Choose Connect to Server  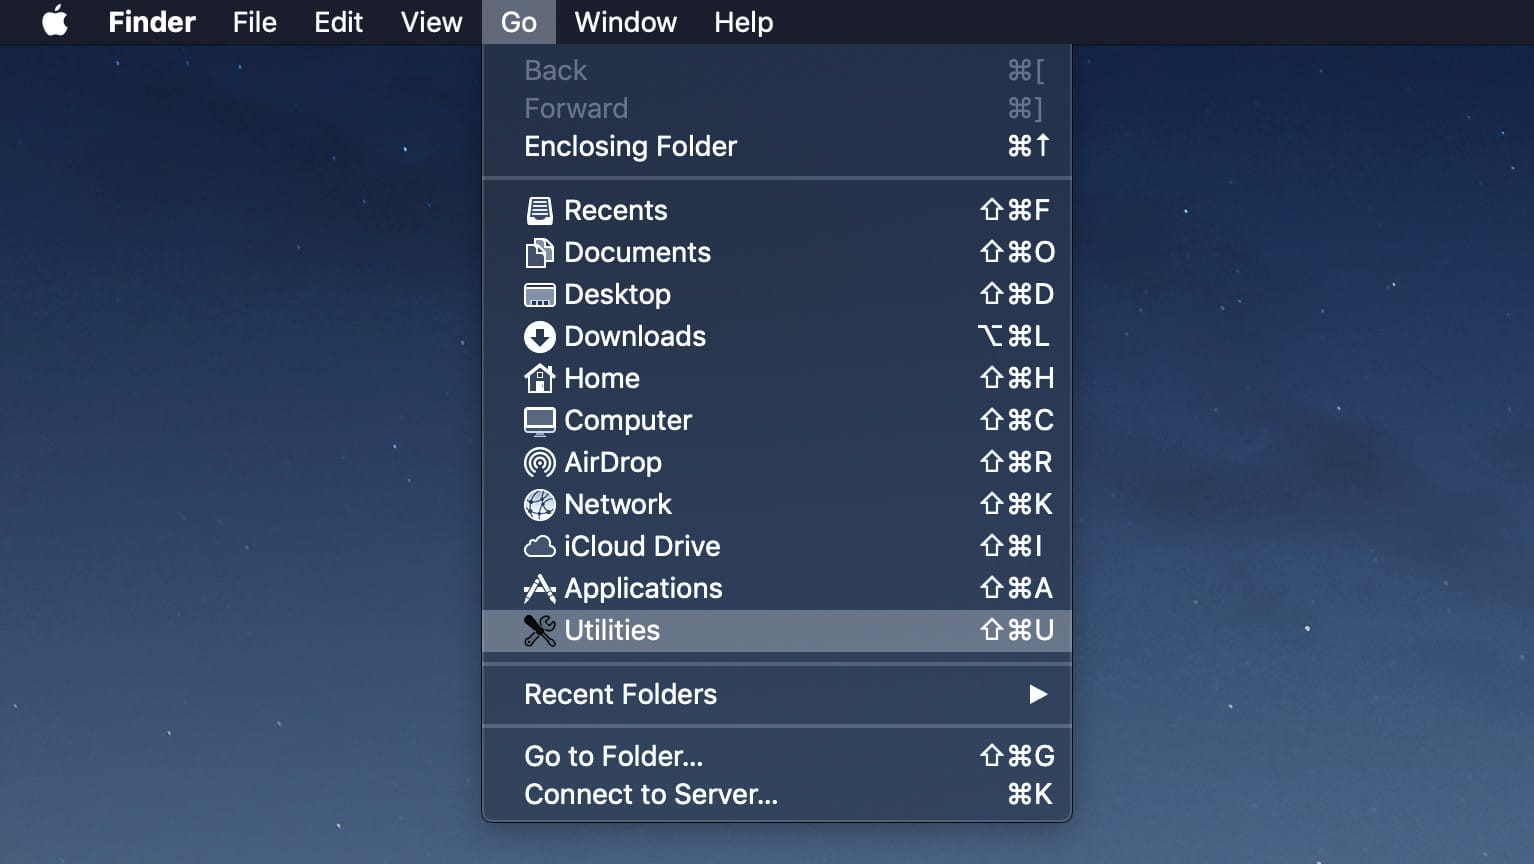click(650, 794)
